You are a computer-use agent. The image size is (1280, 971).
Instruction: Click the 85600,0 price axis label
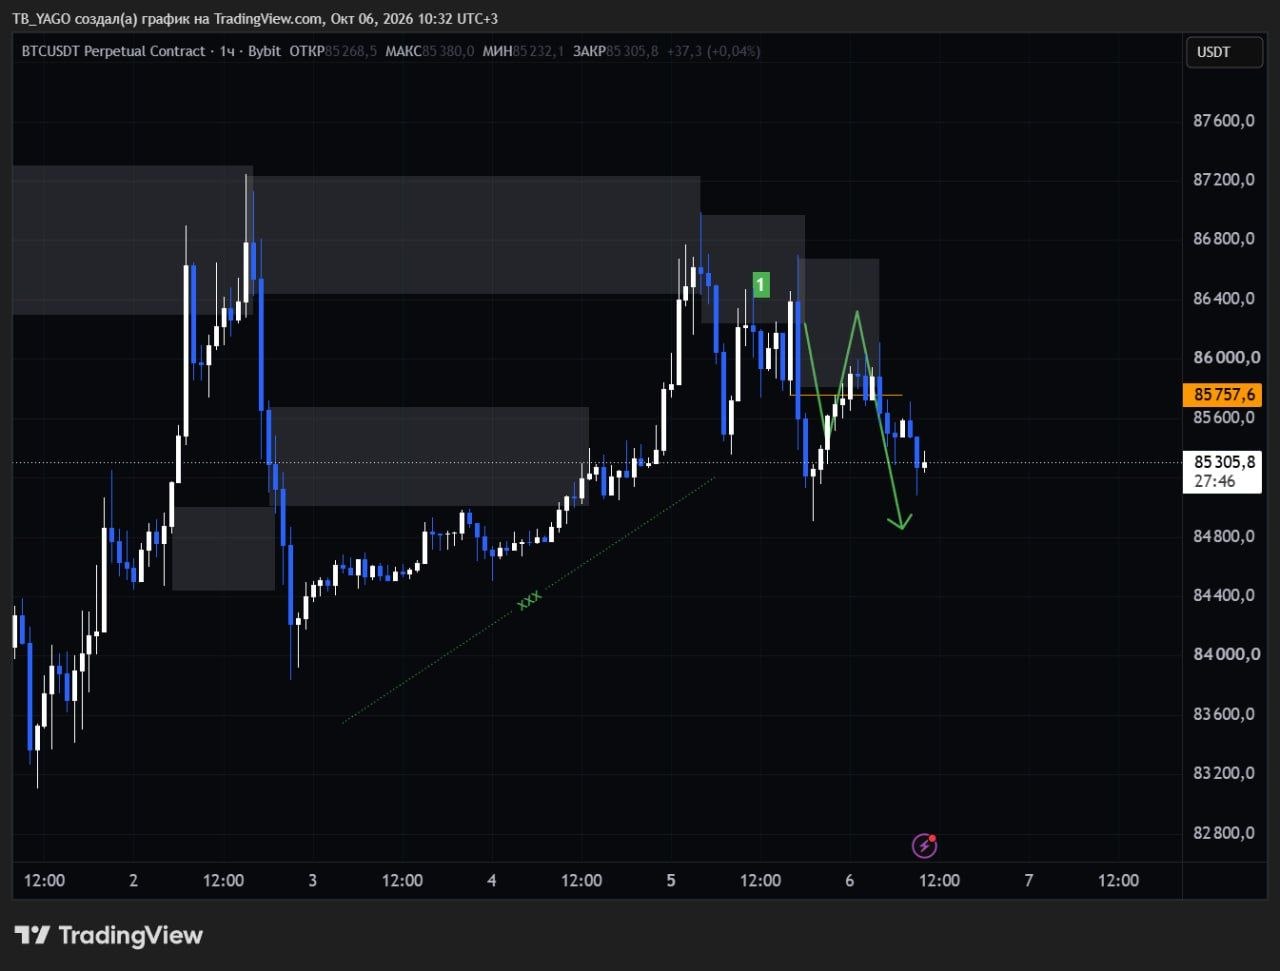coord(1224,417)
